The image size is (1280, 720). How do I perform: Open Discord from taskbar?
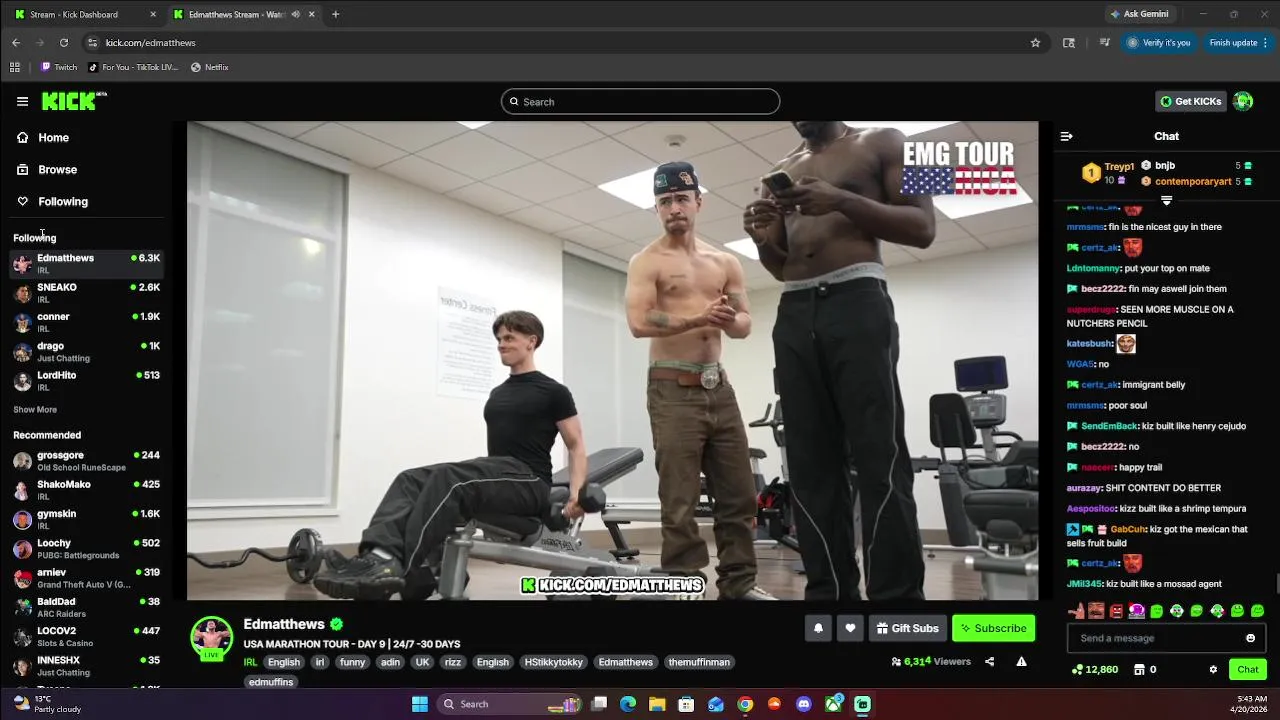(804, 704)
